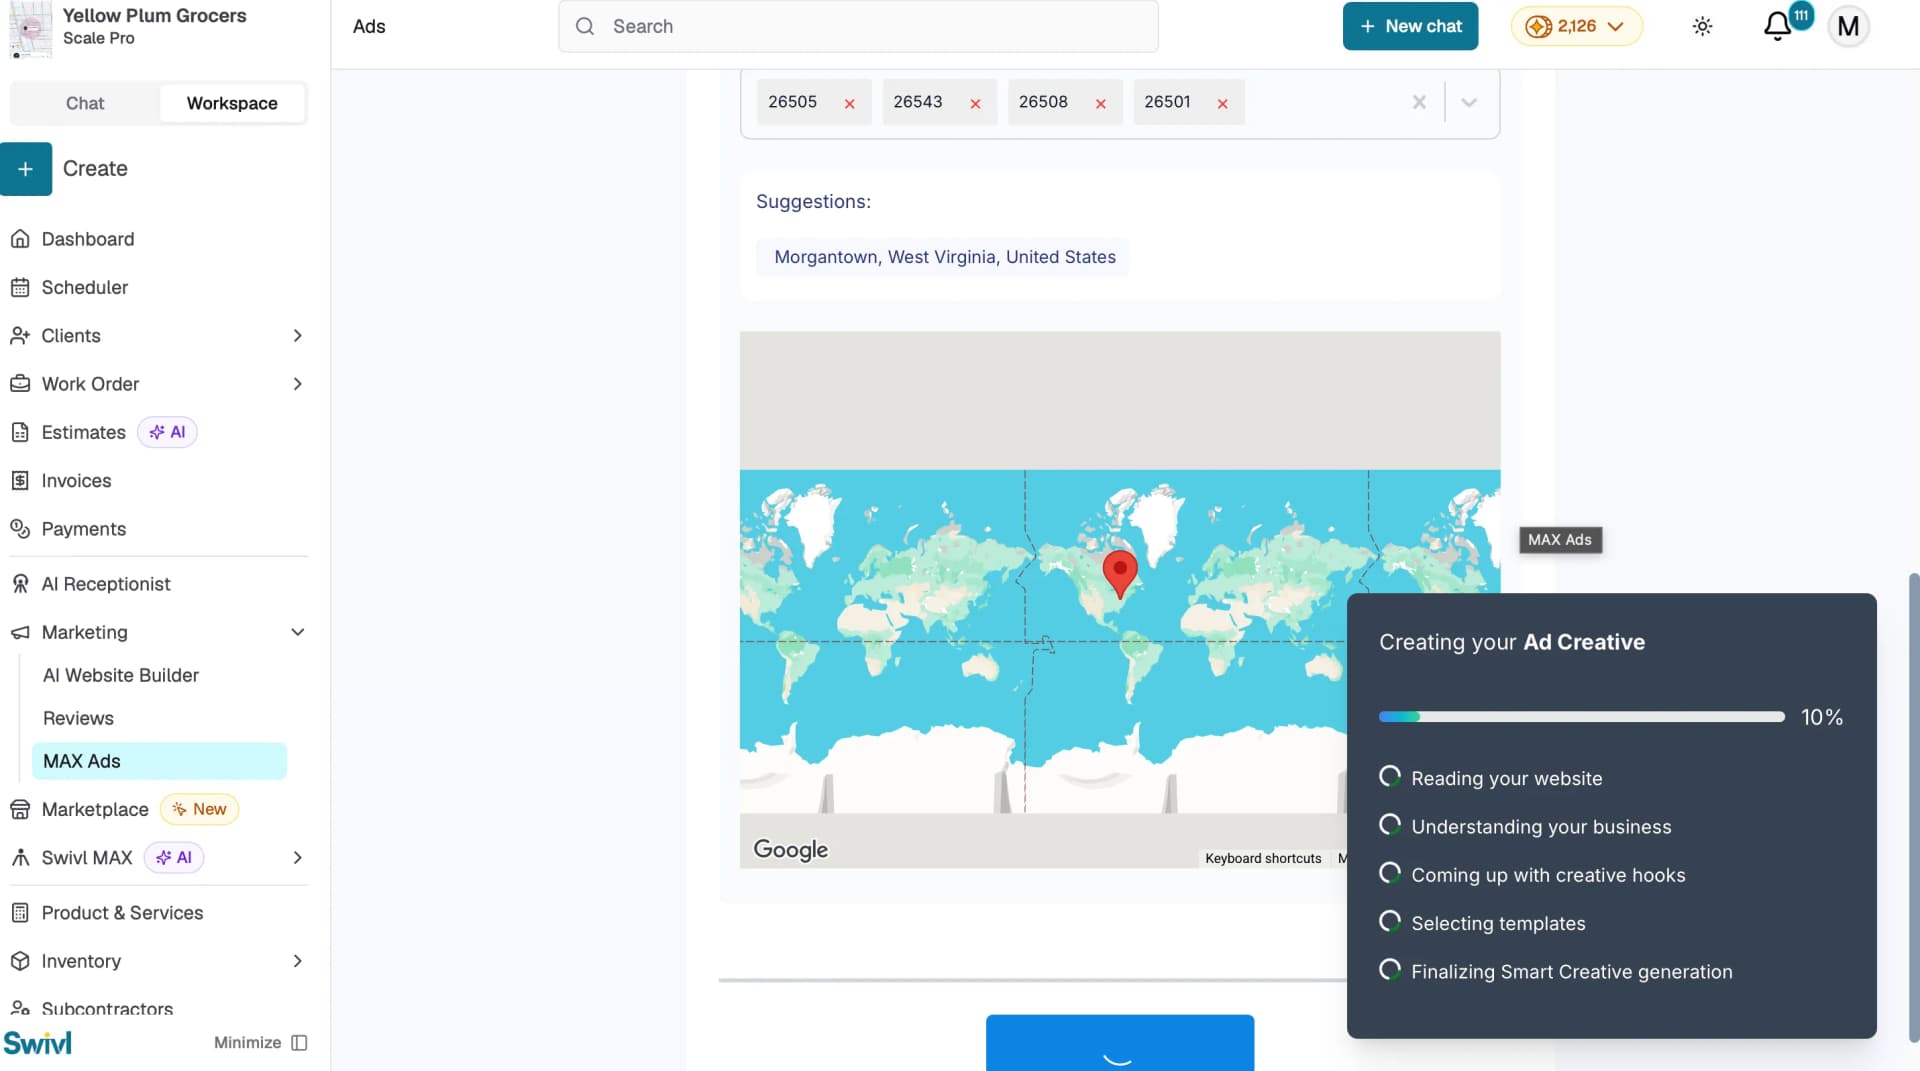Click the ad creative progress bar

(1581, 717)
